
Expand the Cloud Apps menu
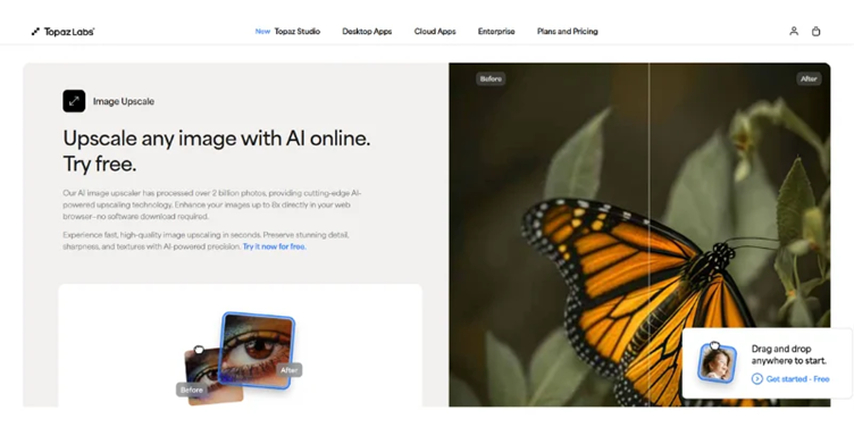coord(435,32)
